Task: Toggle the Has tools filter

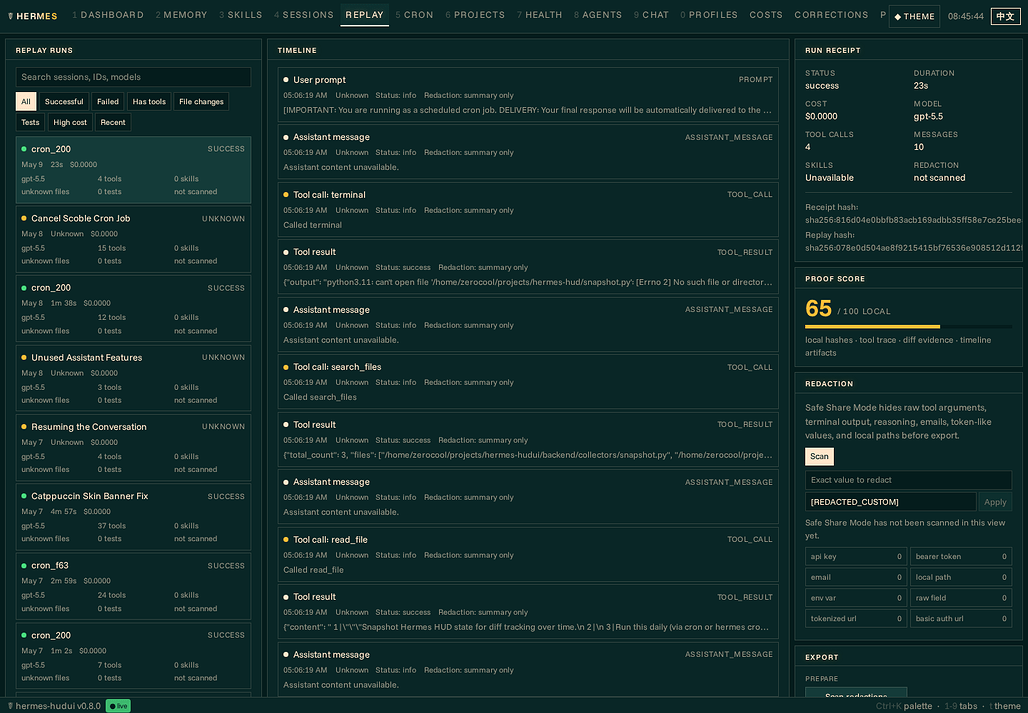Action: coord(149,102)
